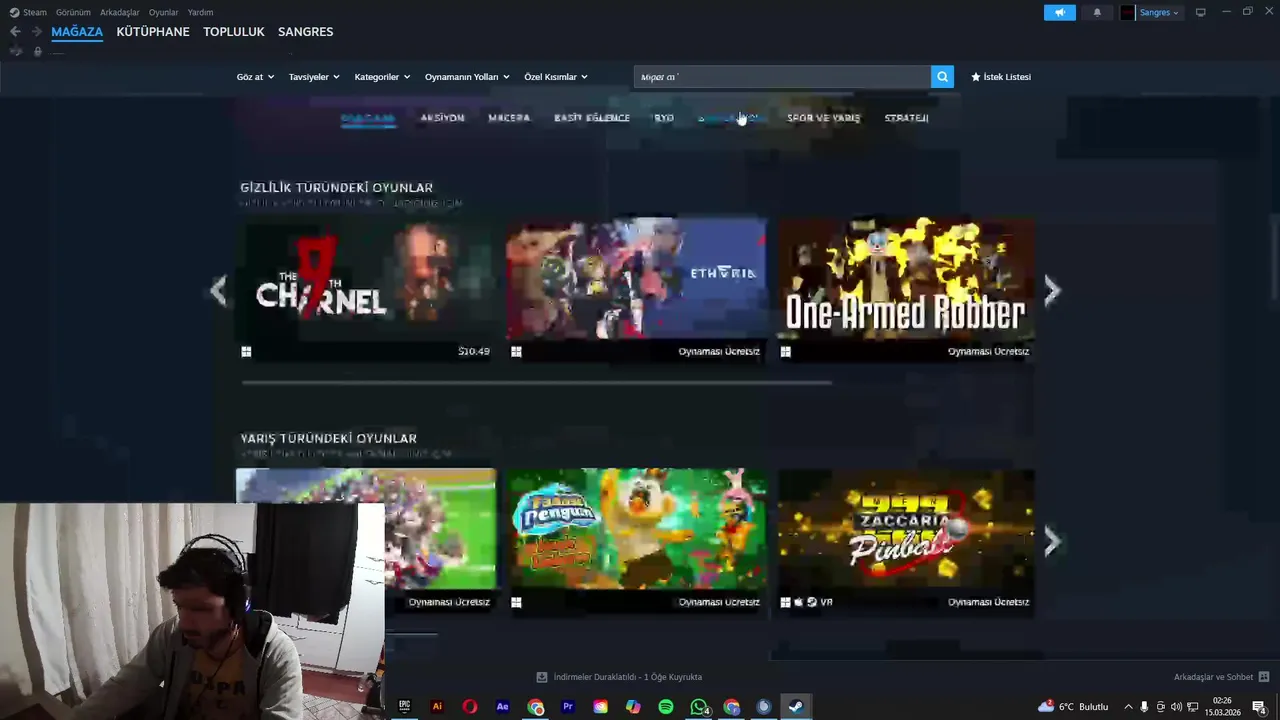
Task: Click the İstek Listesi star link
Action: (1001, 77)
